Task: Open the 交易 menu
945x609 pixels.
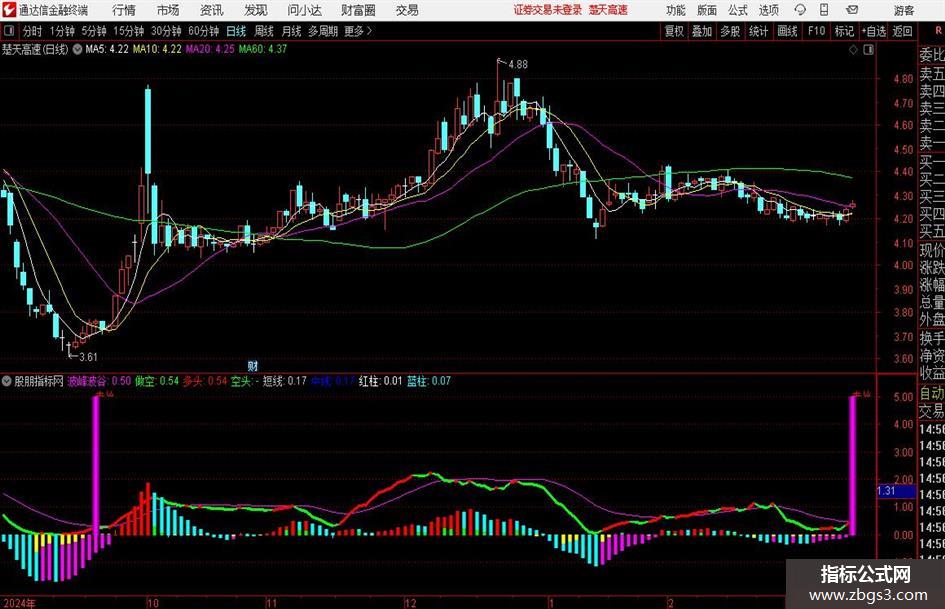Action: point(407,10)
